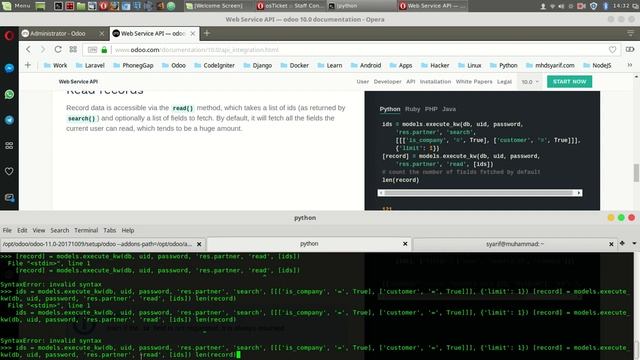Open the Odoo bookmarks folder
Viewport: 640px width, 360px height.
click(x=173, y=65)
